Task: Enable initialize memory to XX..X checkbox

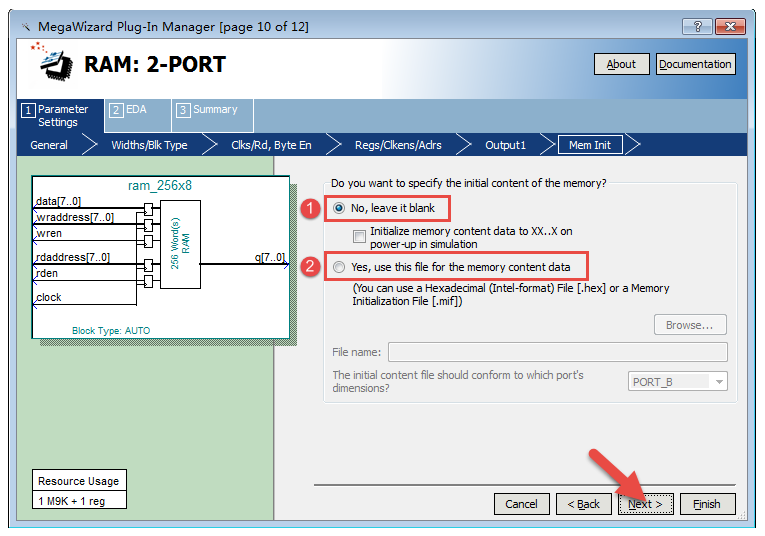Action: click(x=359, y=237)
